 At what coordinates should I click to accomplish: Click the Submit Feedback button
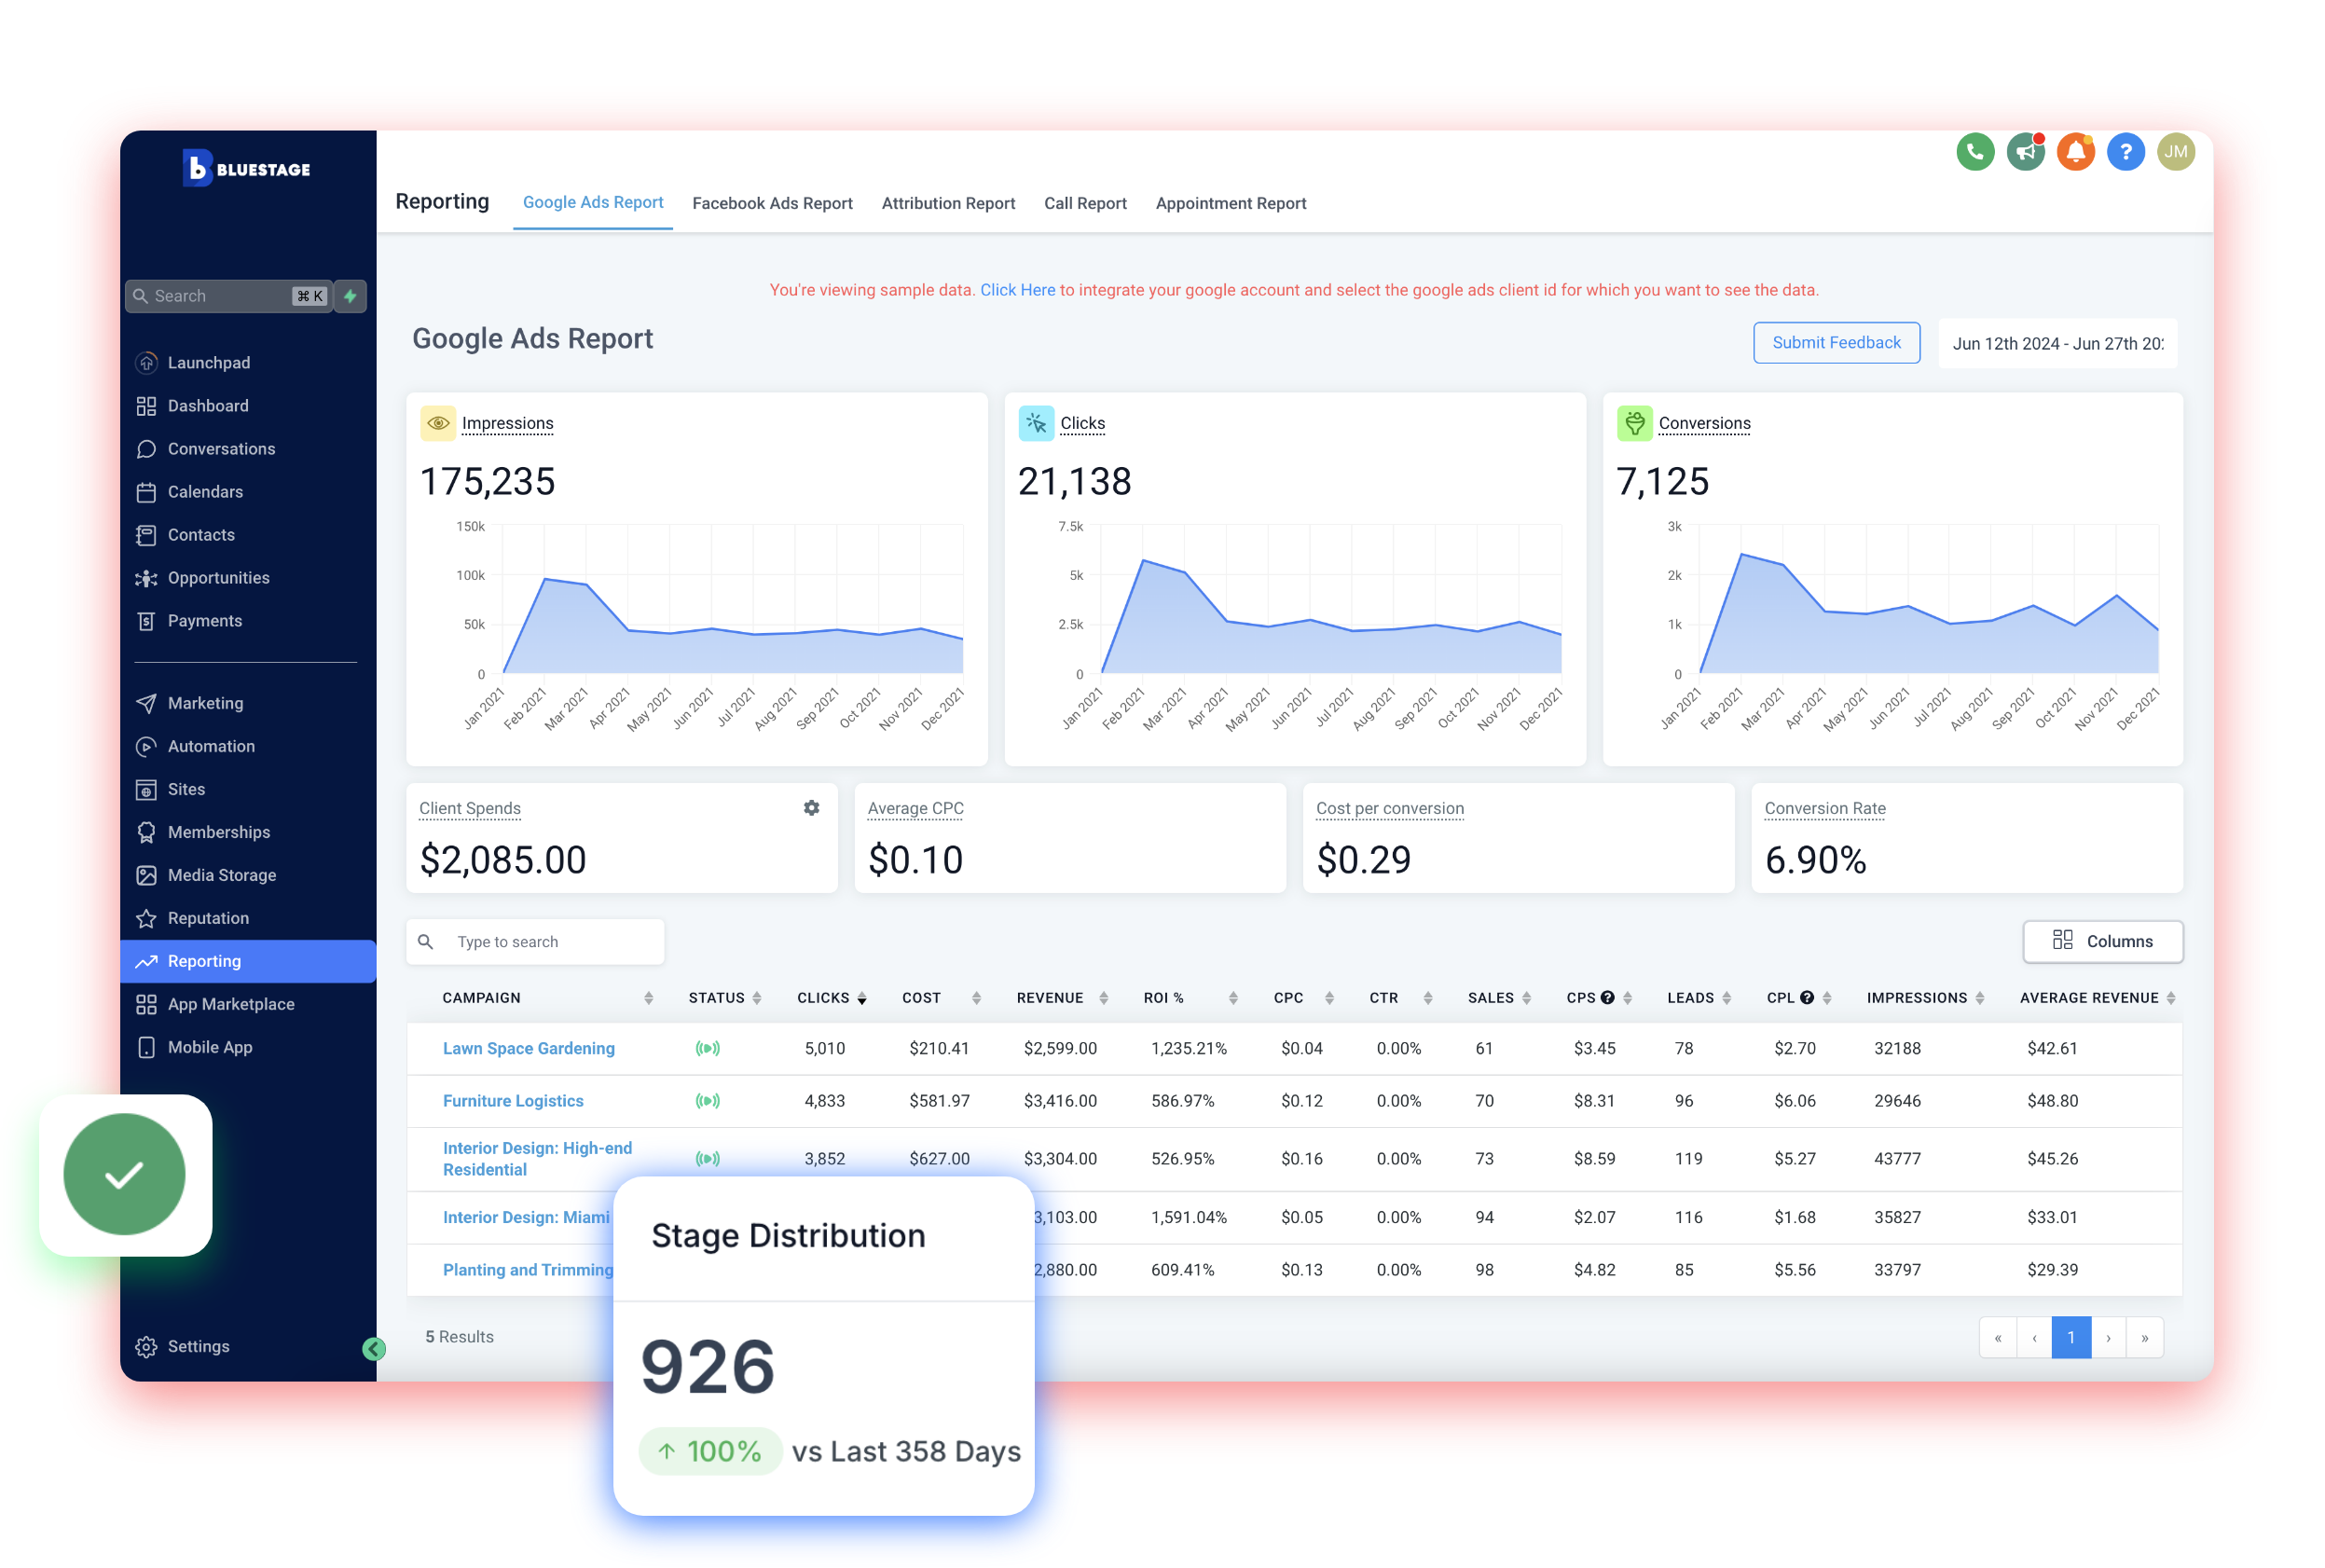click(x=1836, y=342)
